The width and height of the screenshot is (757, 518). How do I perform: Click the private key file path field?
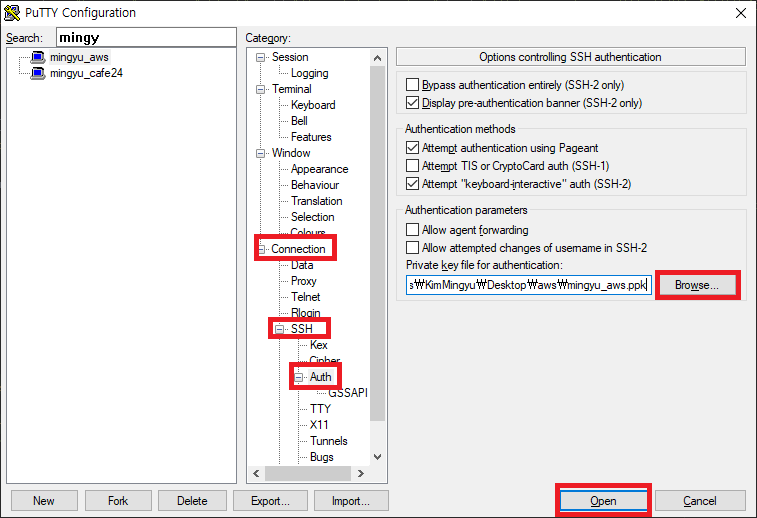pos(529,285)
